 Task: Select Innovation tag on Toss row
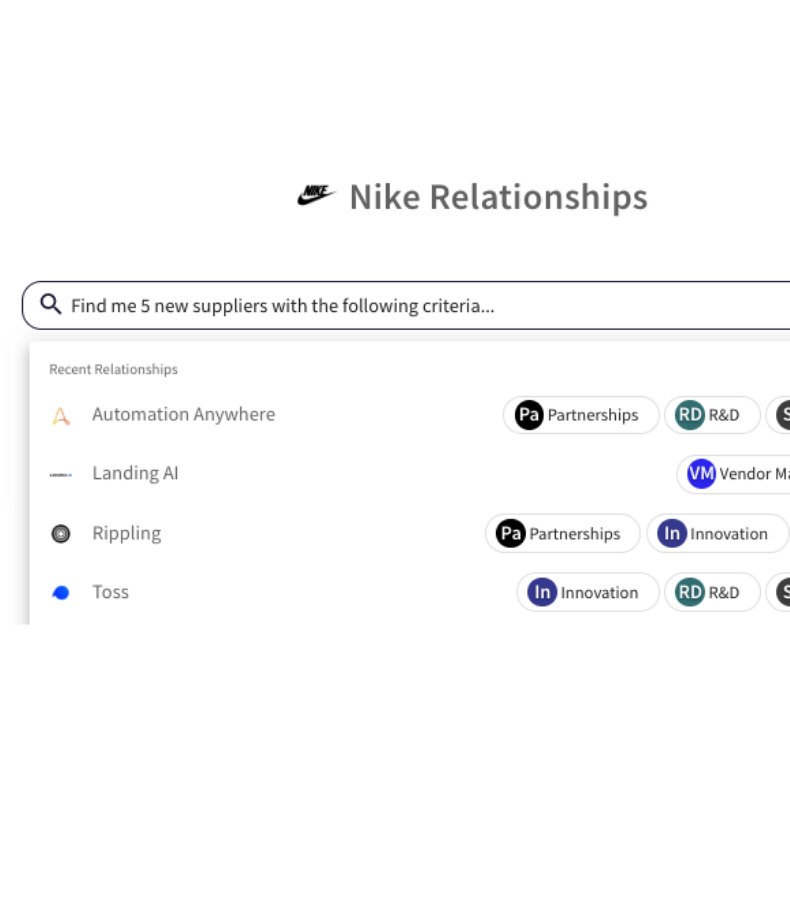(588, 592)
